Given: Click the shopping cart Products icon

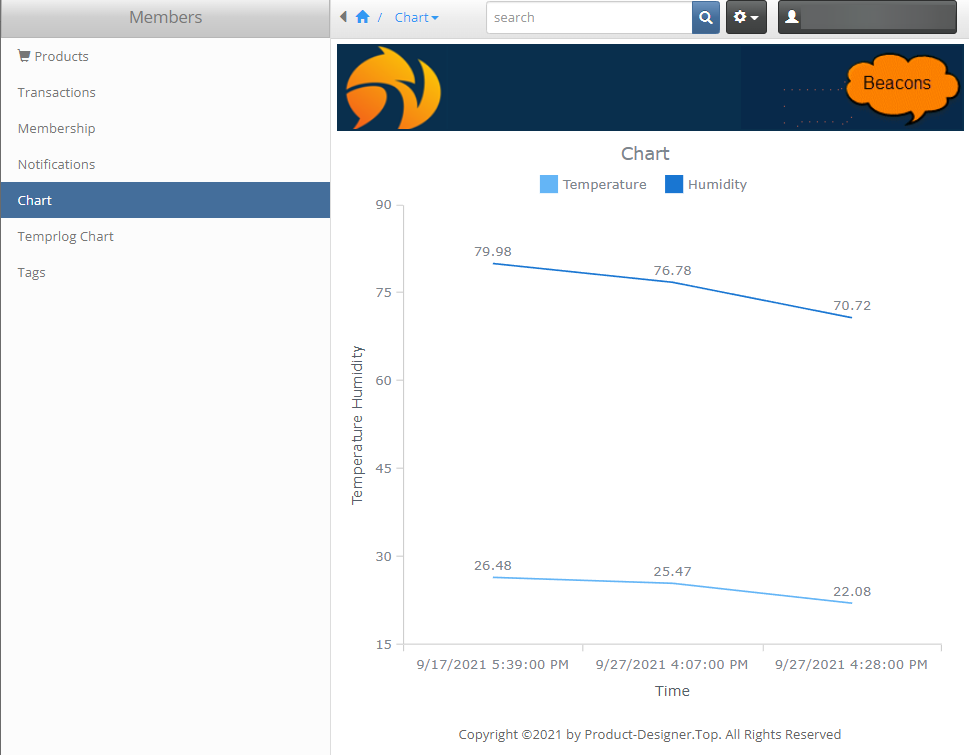Looking at the screenshot, I should 24,56.
